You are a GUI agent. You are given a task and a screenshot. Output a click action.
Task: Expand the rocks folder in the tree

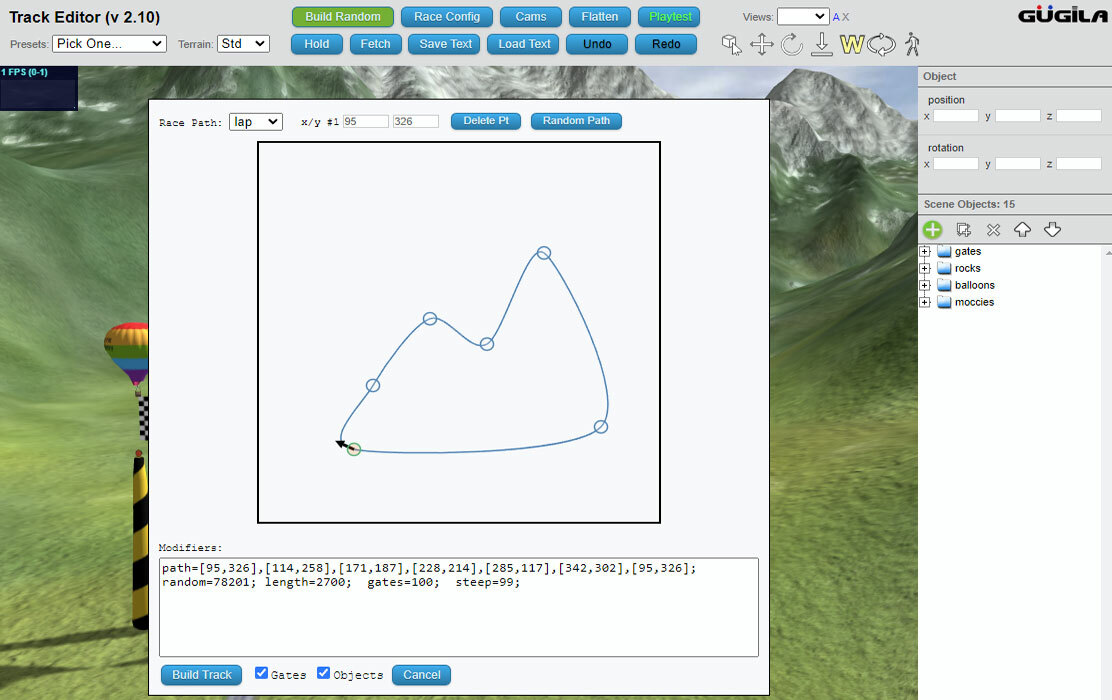click(x=925, y=269)
